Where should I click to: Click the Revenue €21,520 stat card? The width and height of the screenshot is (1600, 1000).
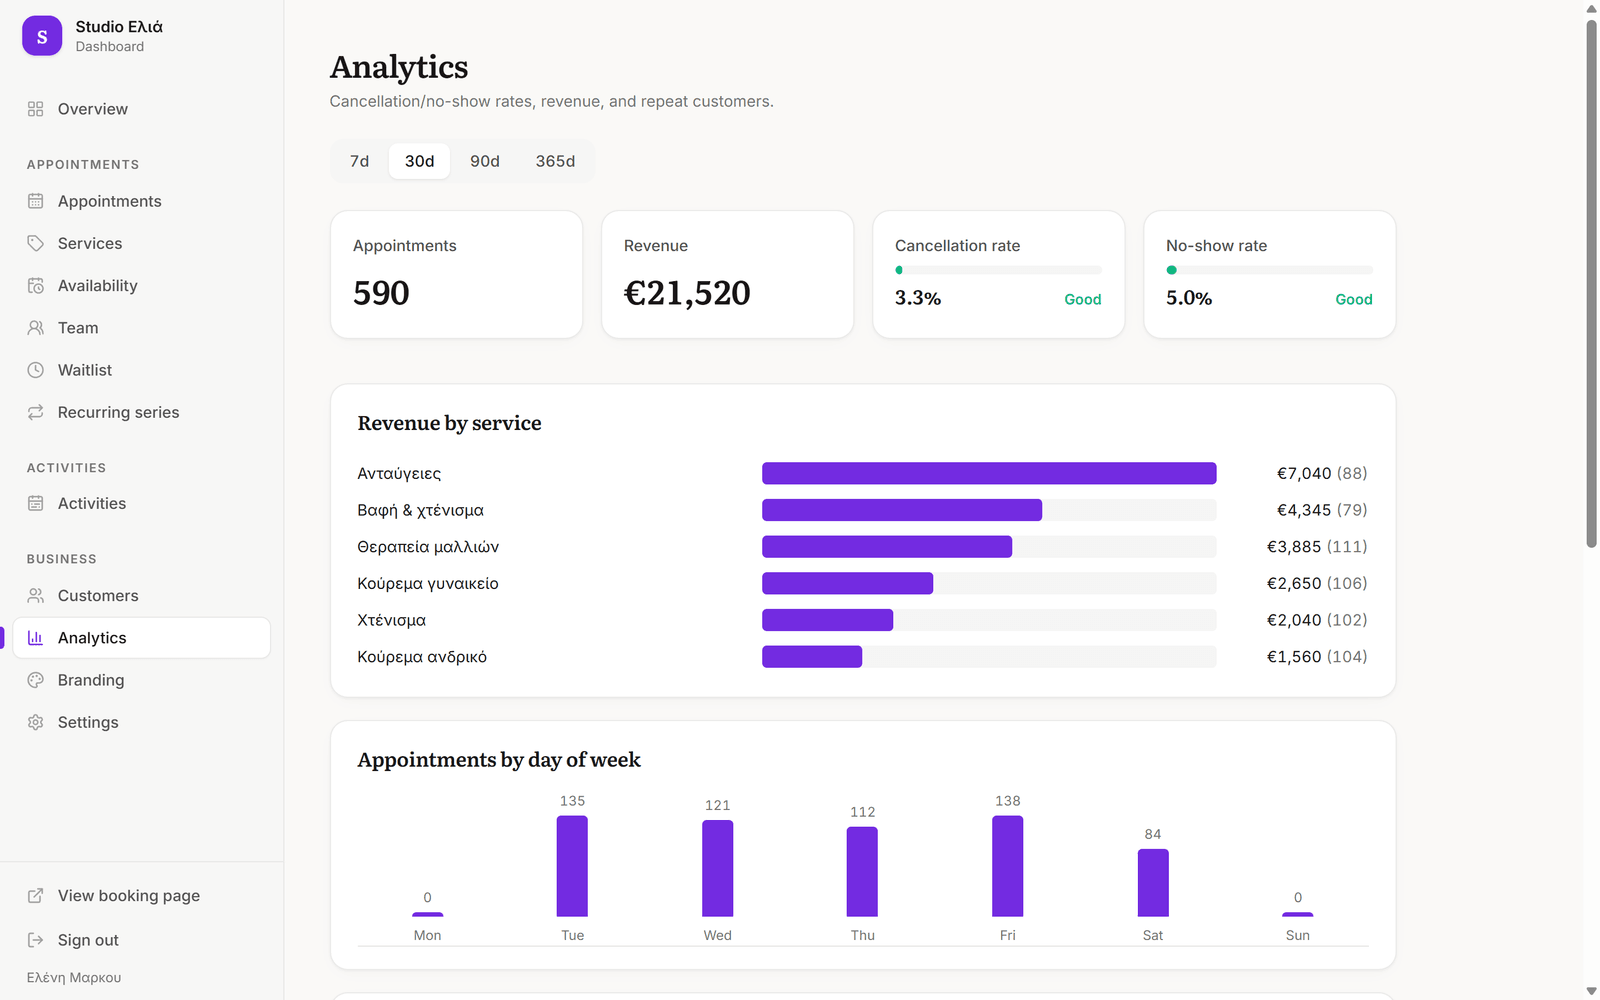click(727, 274)
